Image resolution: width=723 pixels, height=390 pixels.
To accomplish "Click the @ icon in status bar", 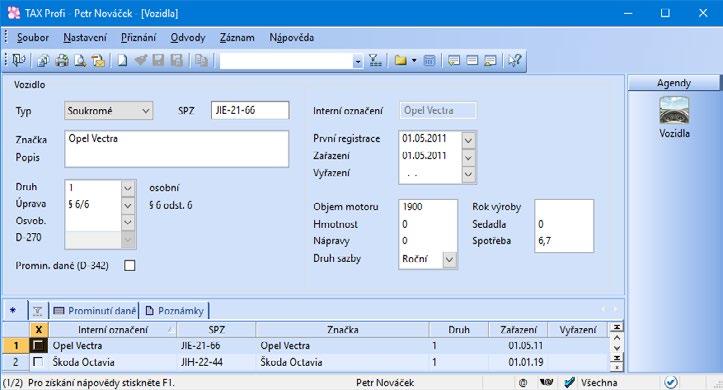I will pyautogui.click(x=523, y=382).
